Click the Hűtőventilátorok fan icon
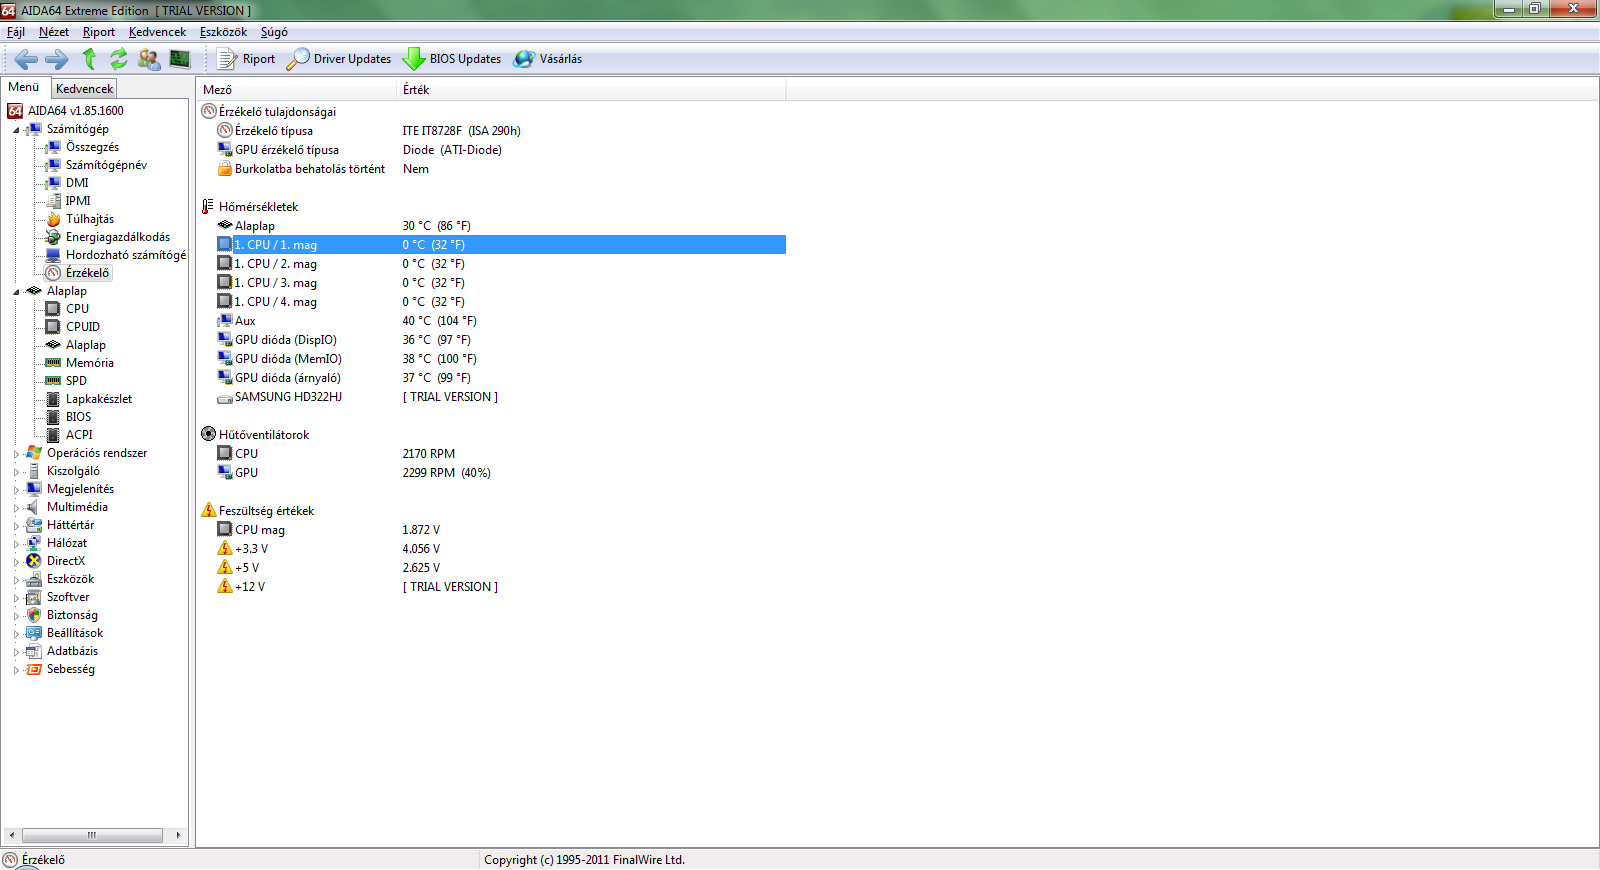Screen dimensions: 1600x870 click(x=209, y=434)
